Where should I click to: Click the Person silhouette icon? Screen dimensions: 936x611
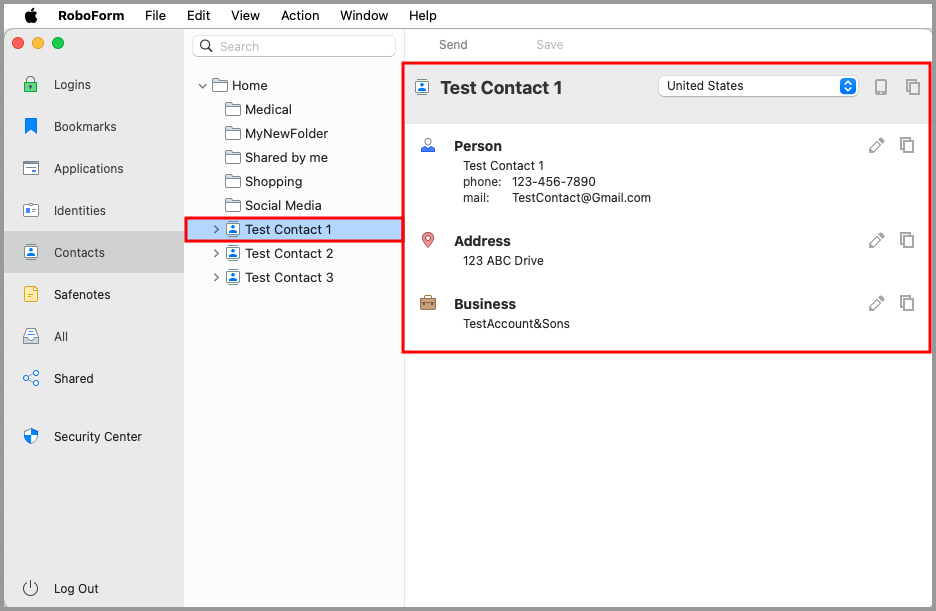pos(428,145)
